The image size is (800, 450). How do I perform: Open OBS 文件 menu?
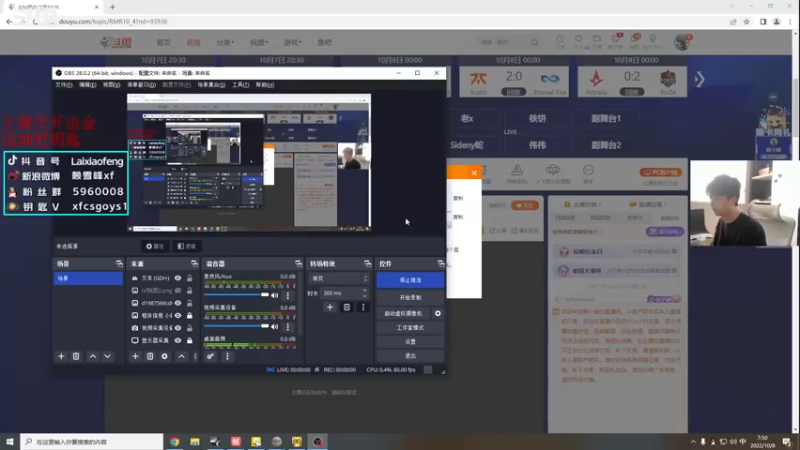pos(64,85)
